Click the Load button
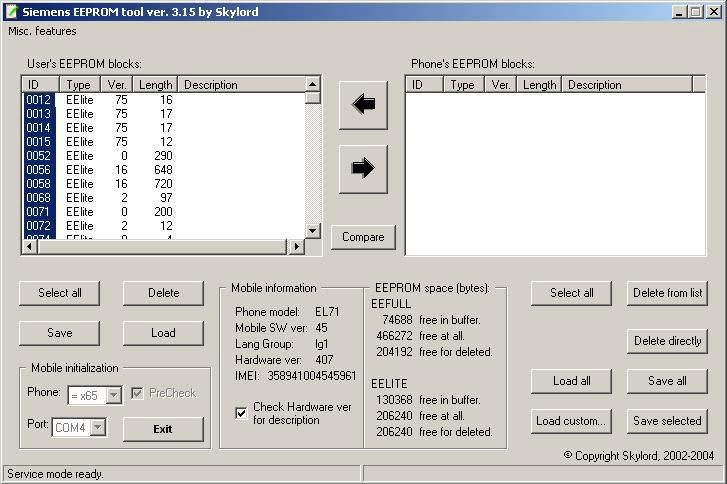 pos(163,333)
